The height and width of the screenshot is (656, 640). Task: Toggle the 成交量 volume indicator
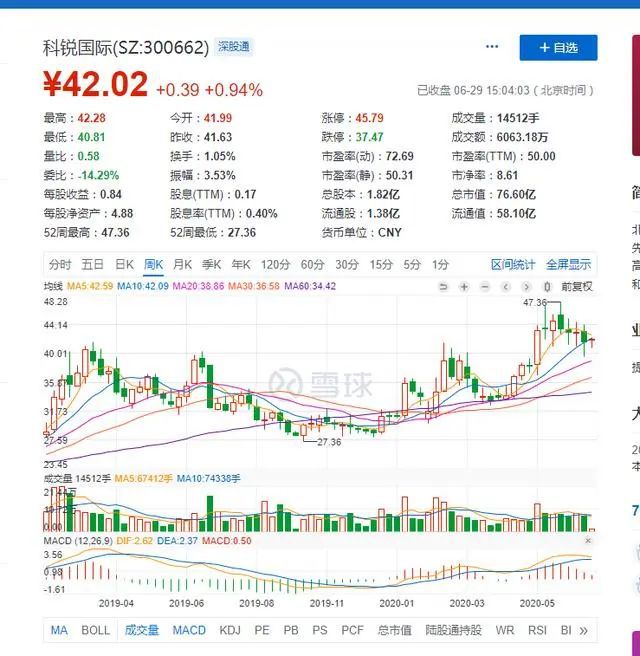pyautogui.click(x=141, y=630)
